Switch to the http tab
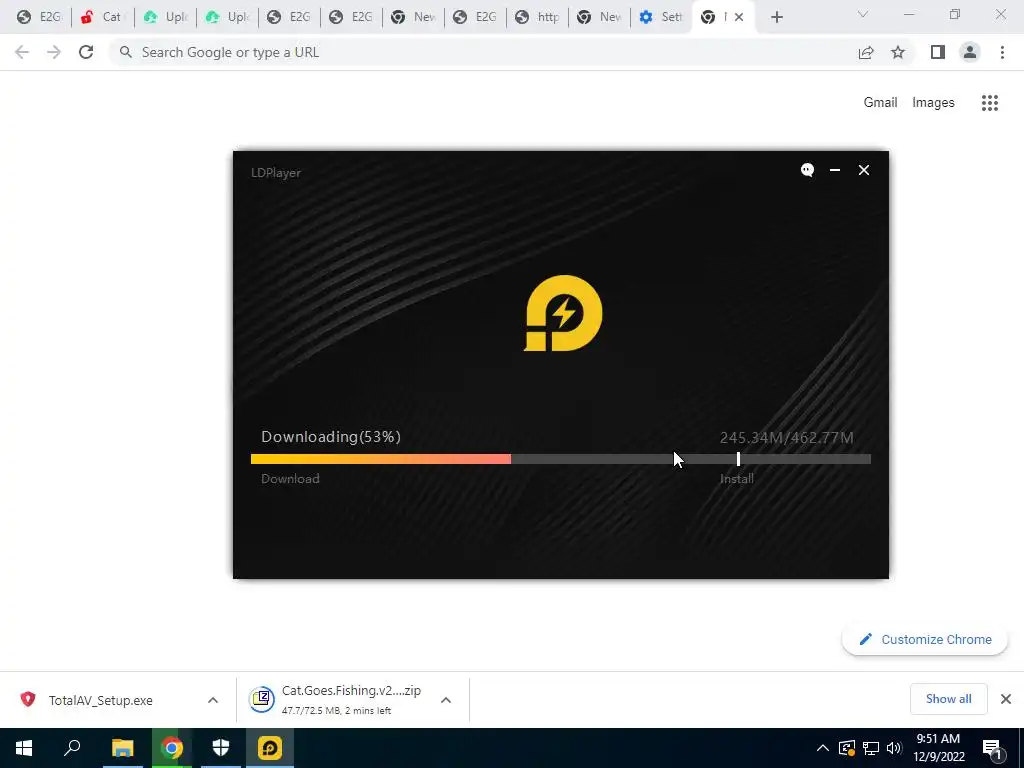Viewport: 1024px width, 768px height. point(537,17)
